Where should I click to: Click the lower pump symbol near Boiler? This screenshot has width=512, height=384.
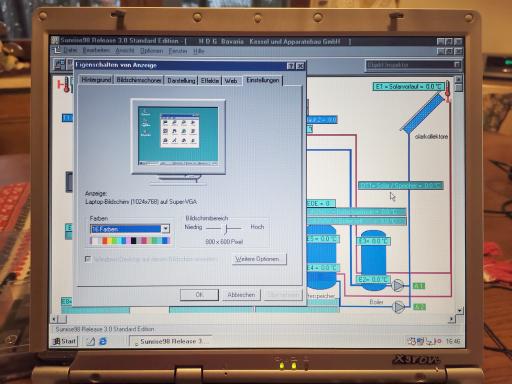tap(399, 307)
